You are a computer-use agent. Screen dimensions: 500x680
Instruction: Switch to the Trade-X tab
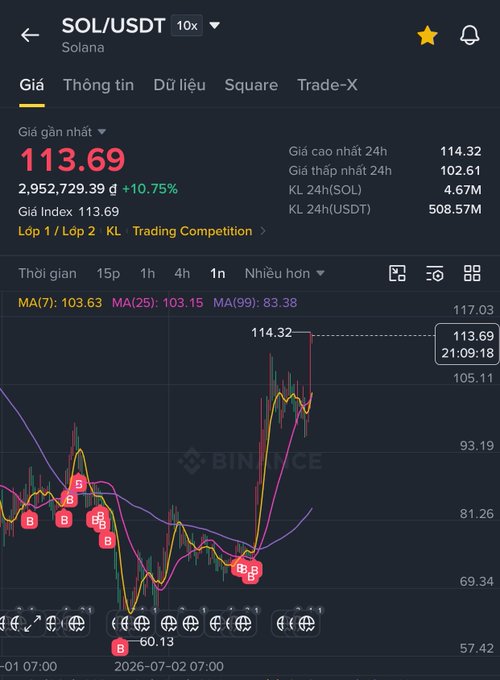pos(327,85)
